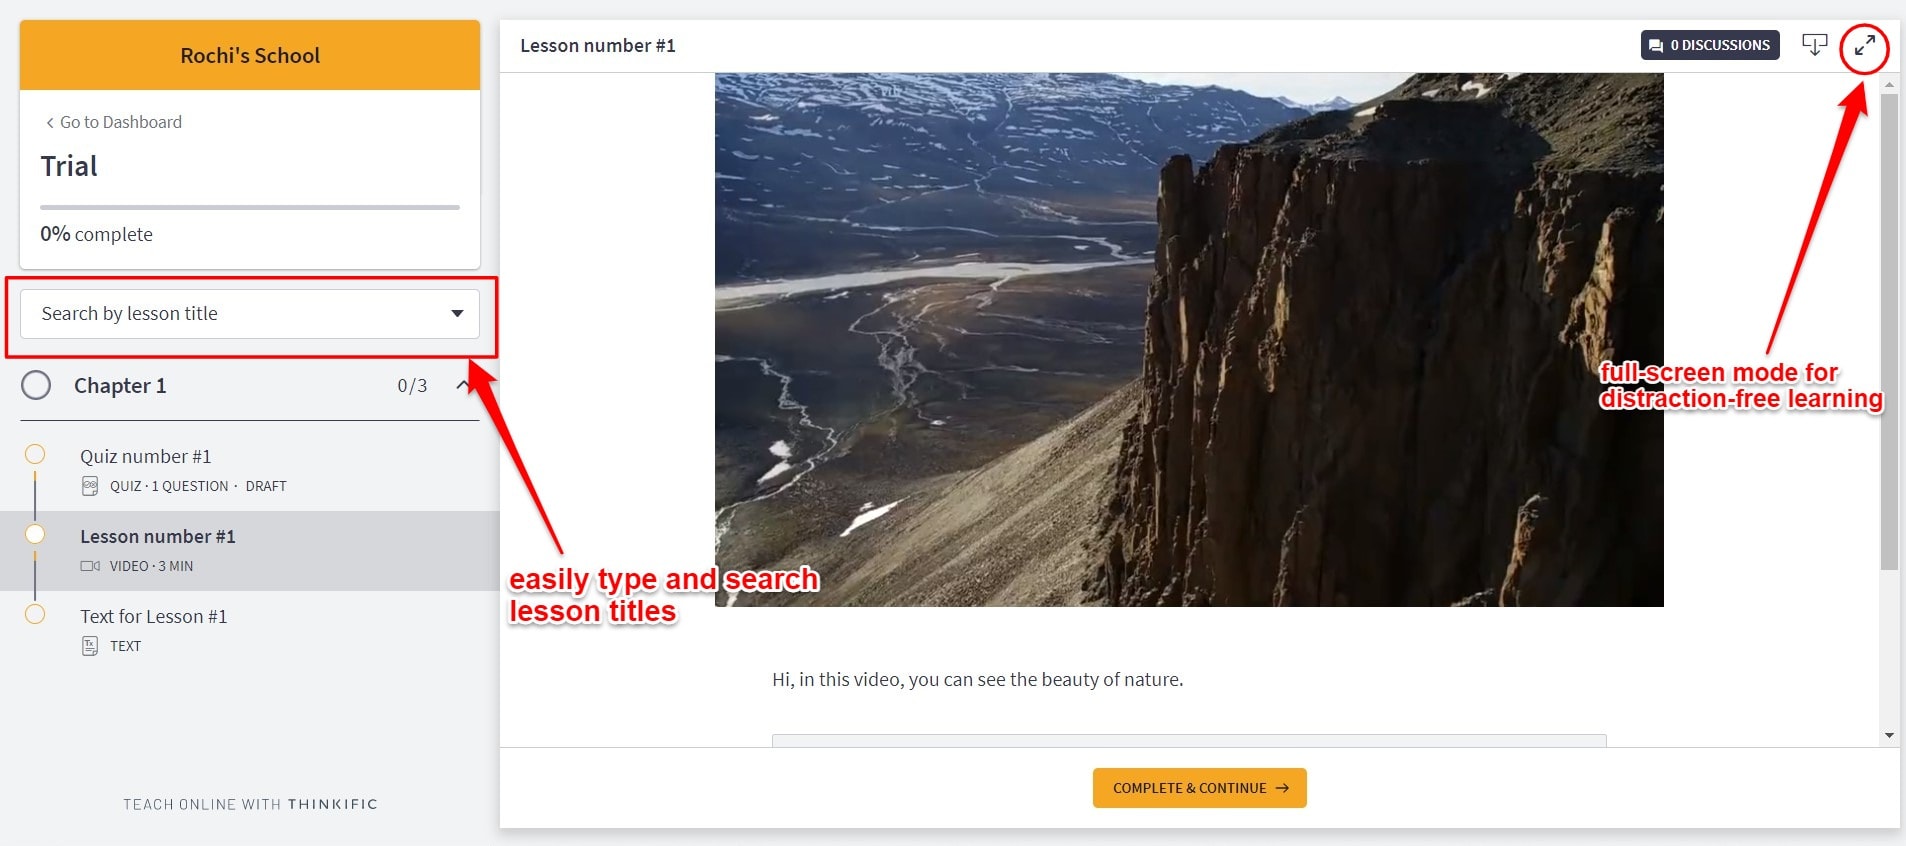
Task: Mark Quiz number #1 circle as complete
Action: pyautogui.click(x=35, y=454)
